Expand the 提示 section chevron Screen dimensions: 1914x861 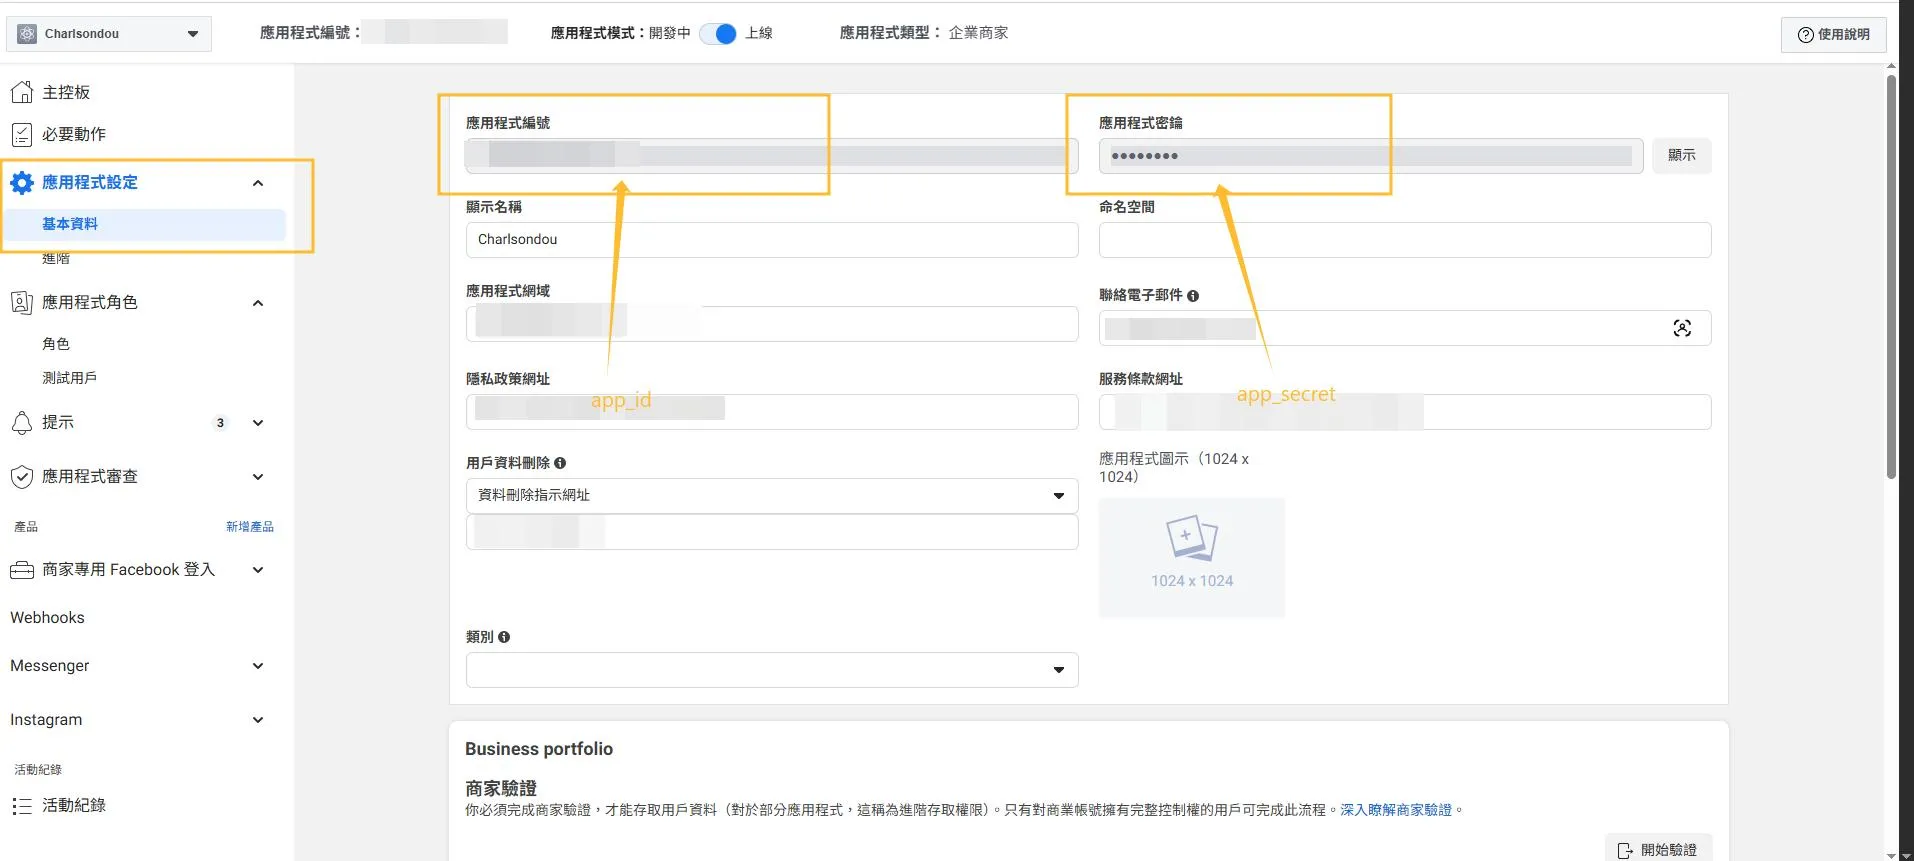pyautogui.click(x=258, y=423)
